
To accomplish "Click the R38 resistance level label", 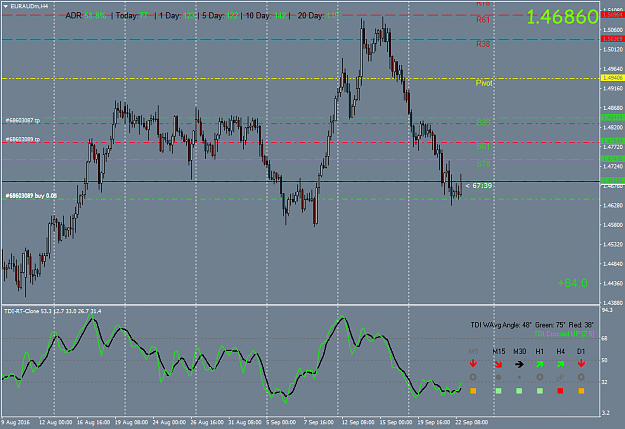I will click(483, 44).
